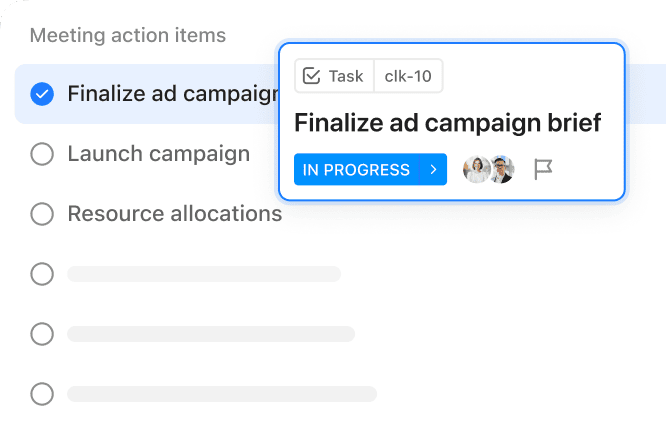Screen dimensions: 666x423
Task: Check the fourth placeholder item circle
Action: 42,274
